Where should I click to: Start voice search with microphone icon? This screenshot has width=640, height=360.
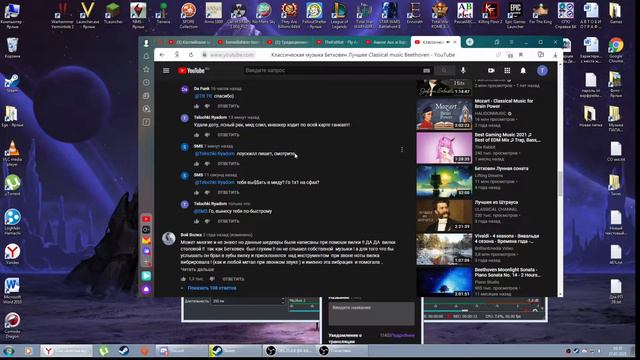463,71
